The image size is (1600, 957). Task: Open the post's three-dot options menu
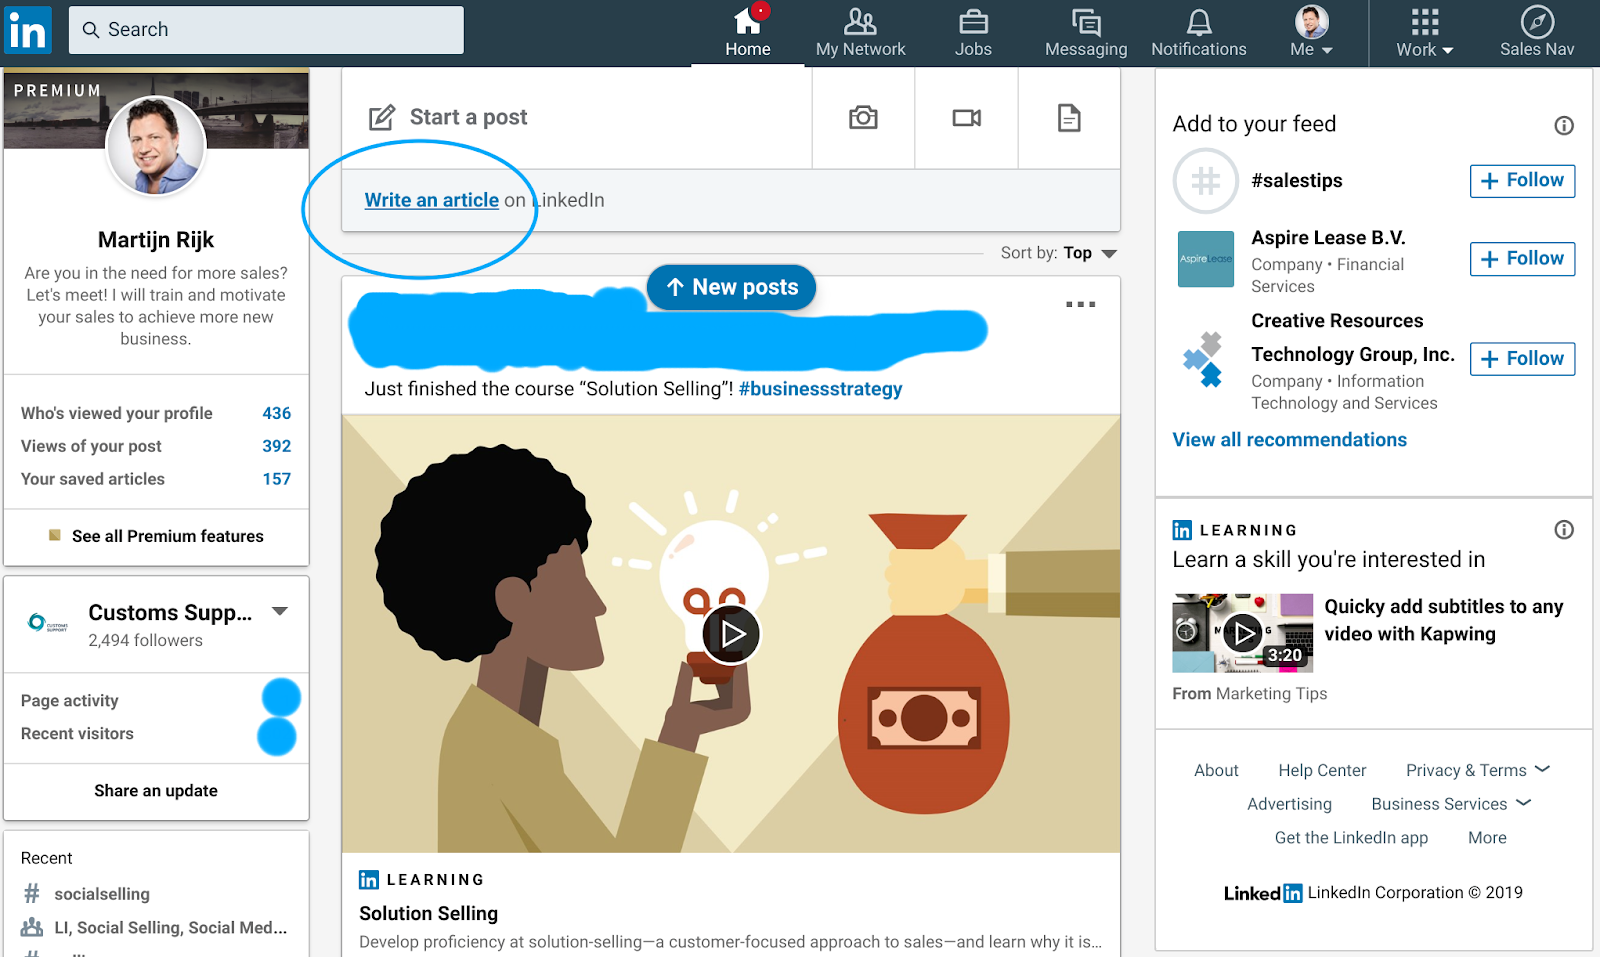[x=1080, y=304]
